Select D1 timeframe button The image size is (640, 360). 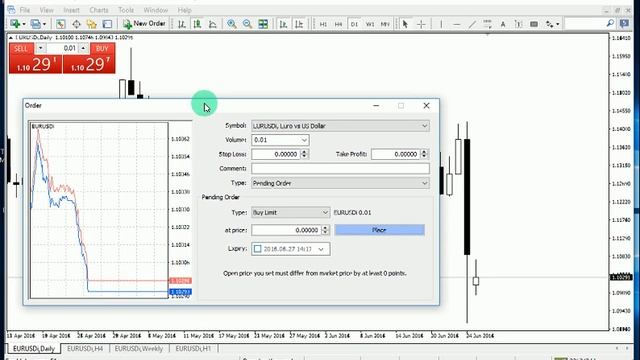point(354,24)
